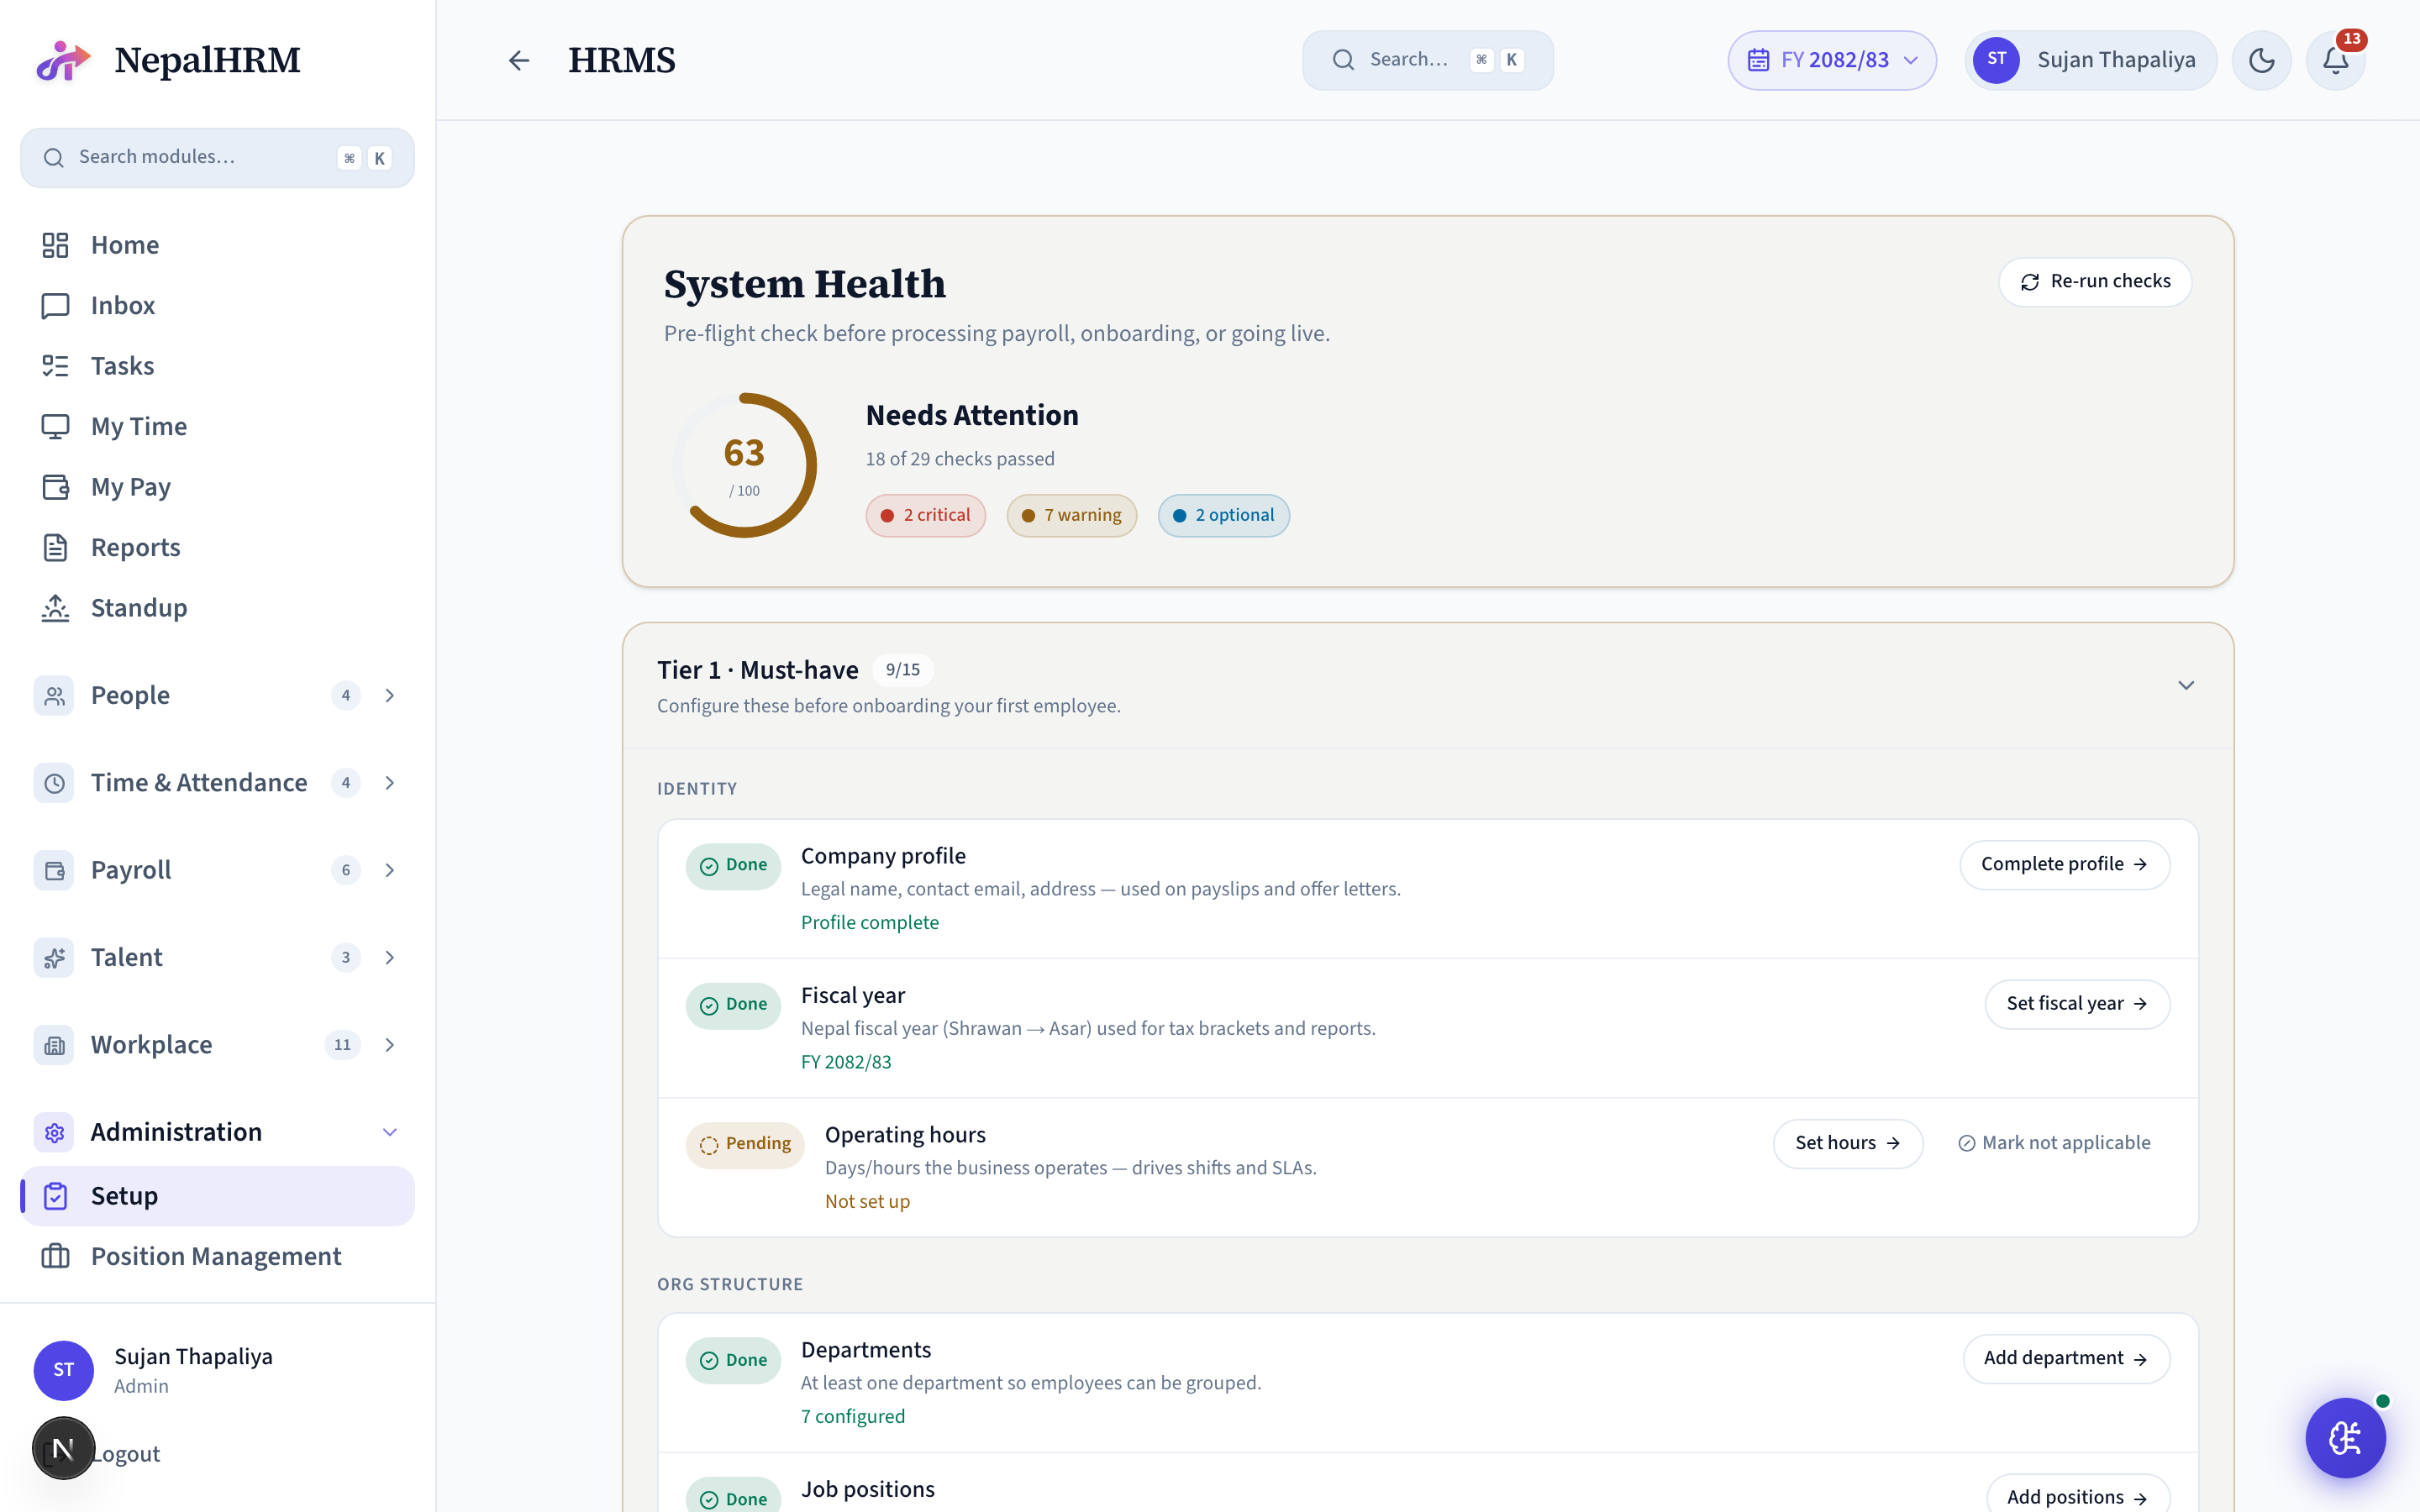Click the NepalHRM logo icon
Screen dimensions: 2420x1512
click(x=62, y=61)
